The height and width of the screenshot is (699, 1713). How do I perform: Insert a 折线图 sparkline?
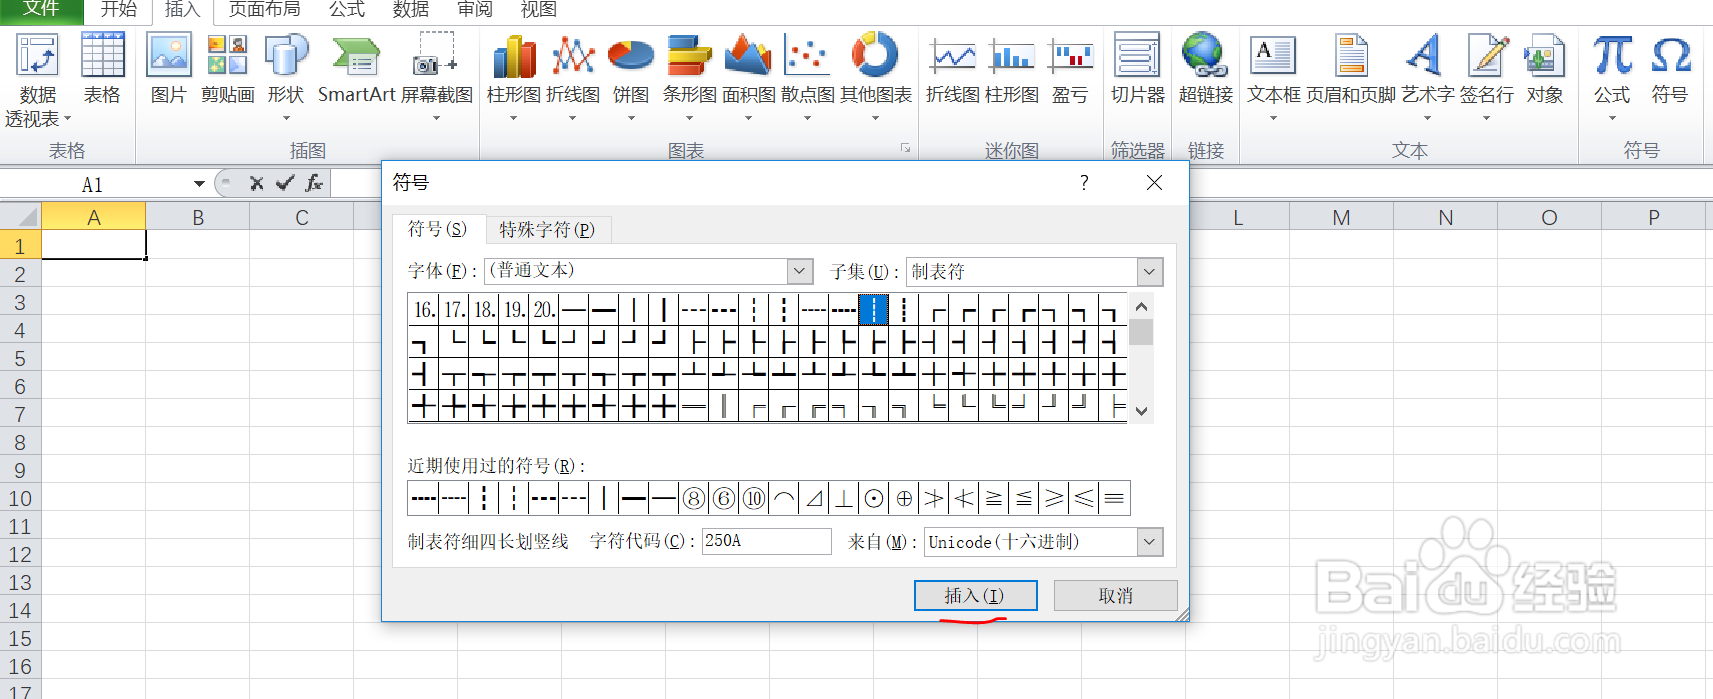point(953,68)
